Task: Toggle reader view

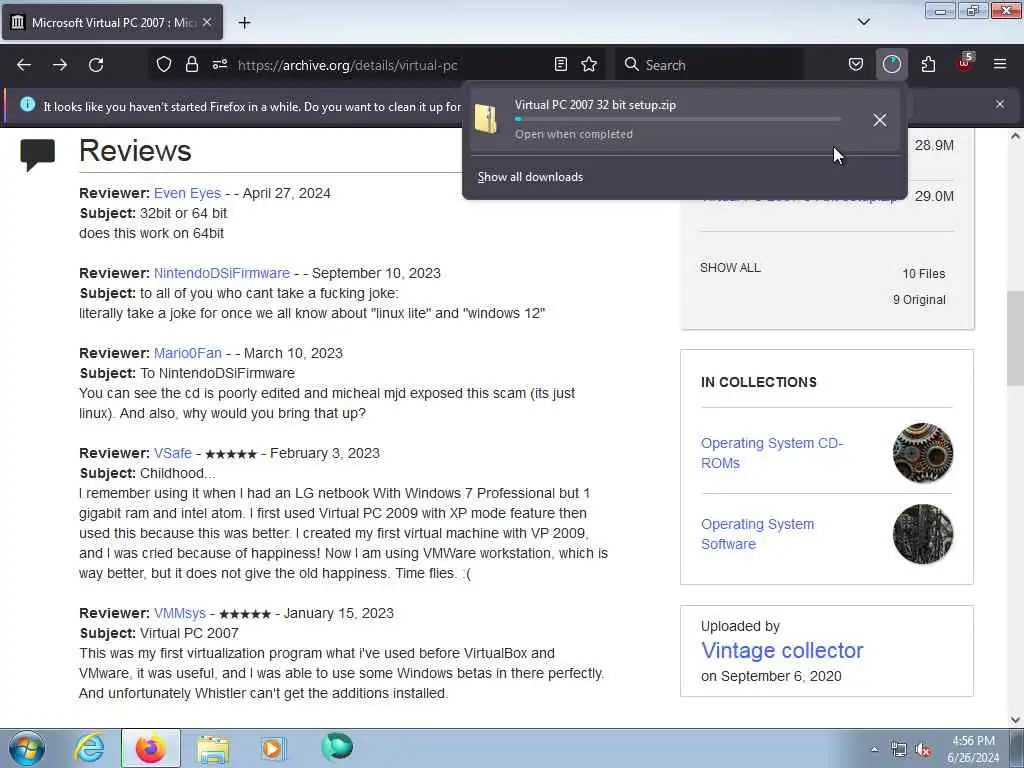Action: coord(560,65)
